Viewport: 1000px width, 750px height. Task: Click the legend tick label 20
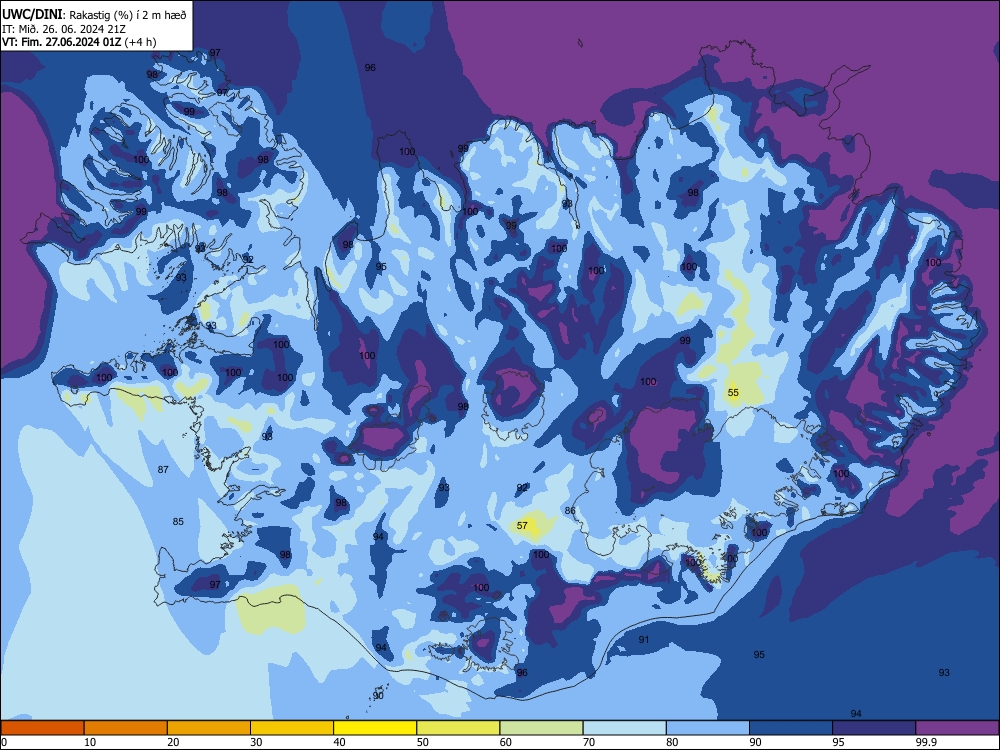coord(173,742)
